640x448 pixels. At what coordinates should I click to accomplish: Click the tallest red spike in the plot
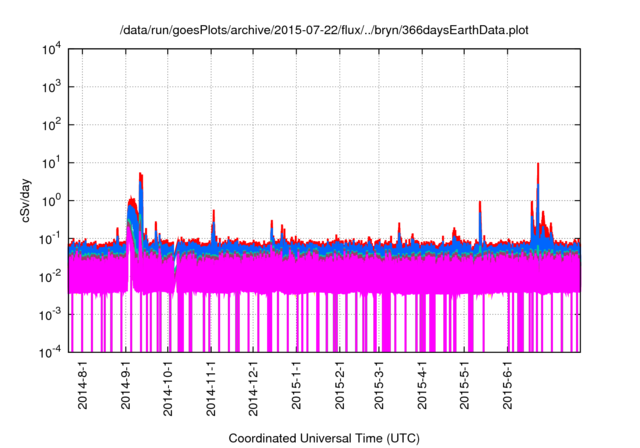click(x=538, y=166)
